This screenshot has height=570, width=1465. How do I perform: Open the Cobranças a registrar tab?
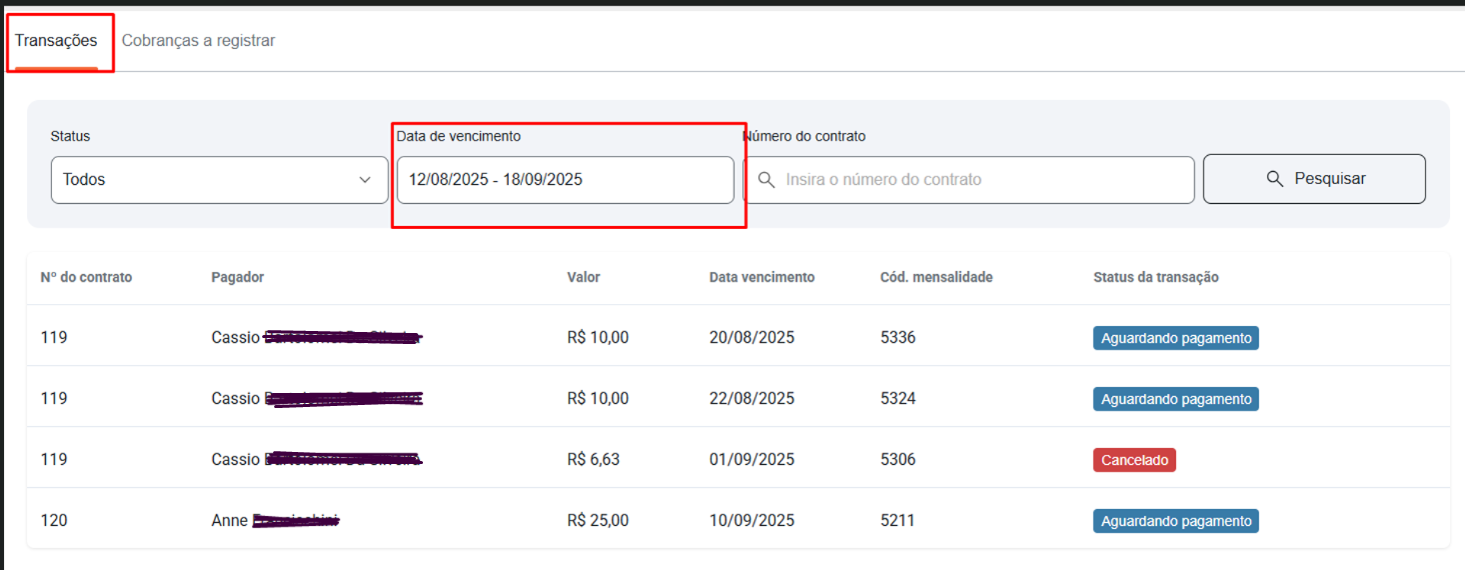point(198,41)
